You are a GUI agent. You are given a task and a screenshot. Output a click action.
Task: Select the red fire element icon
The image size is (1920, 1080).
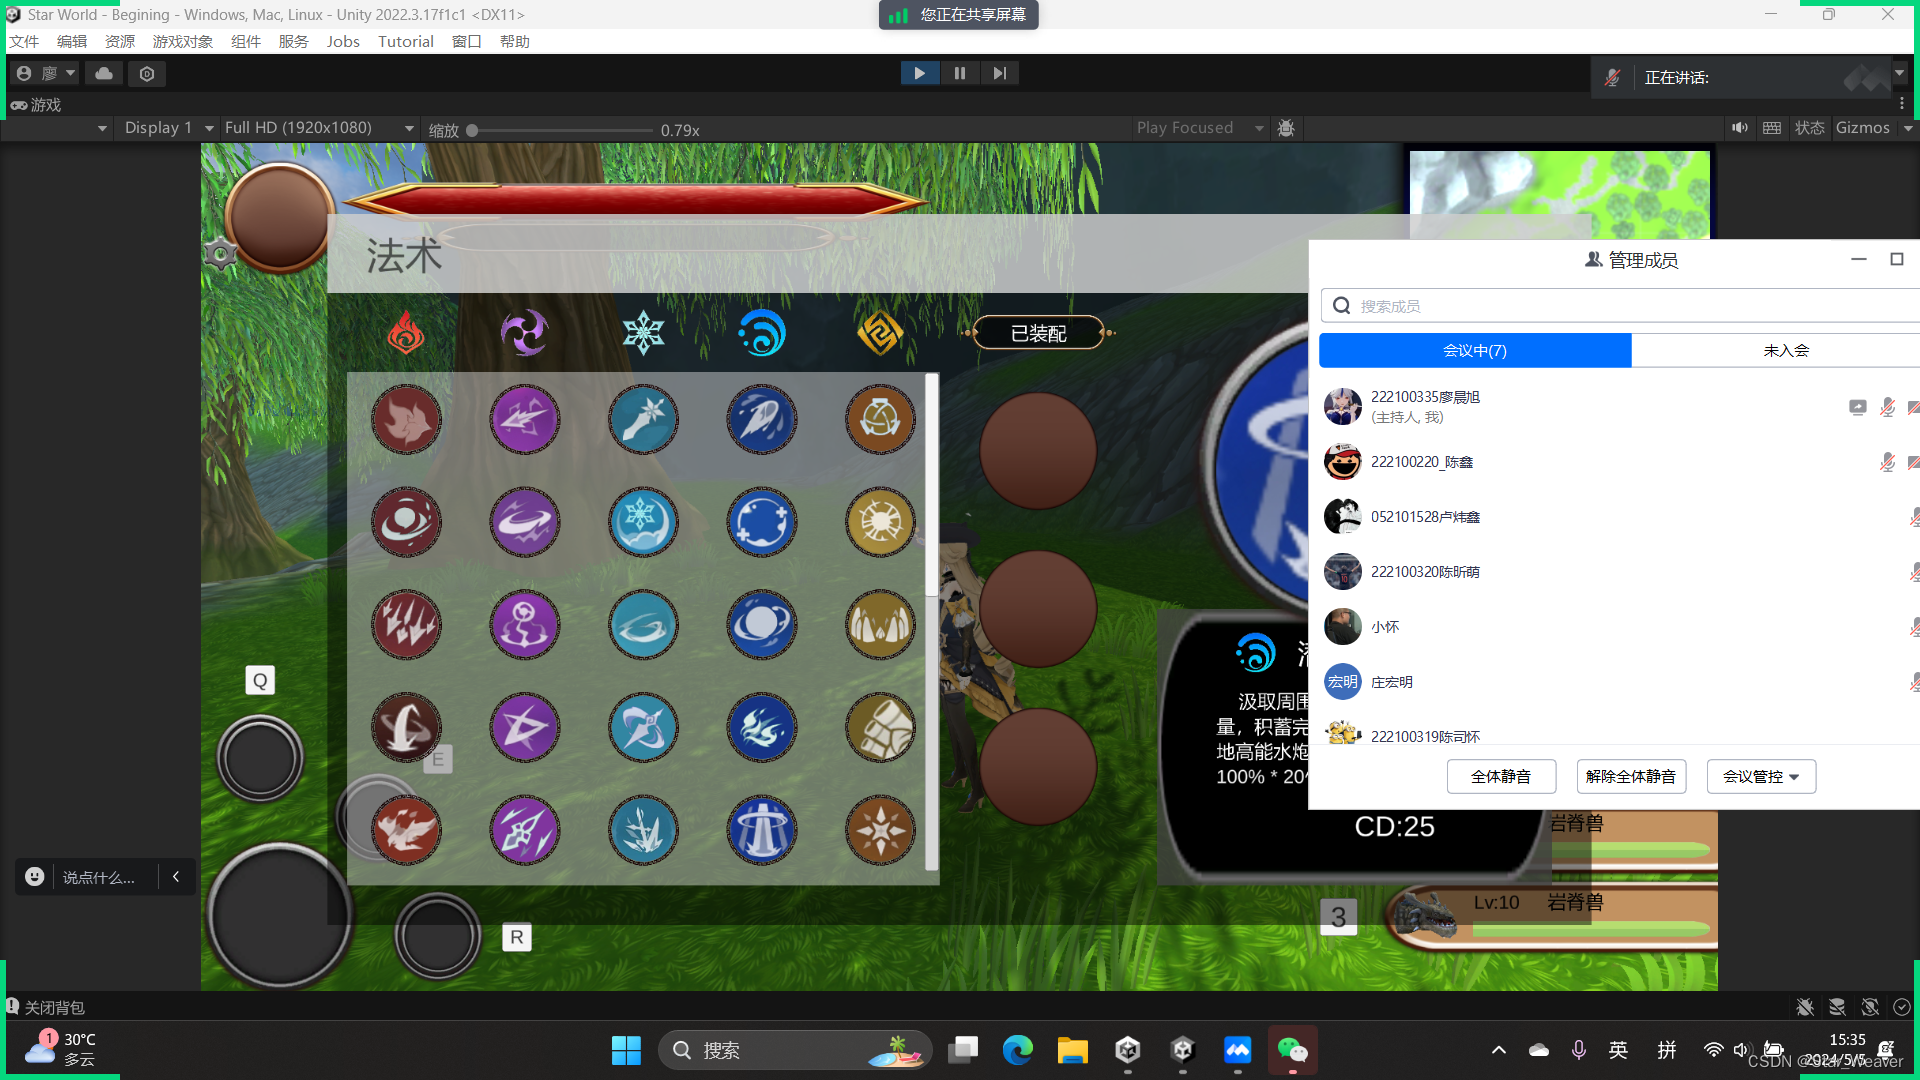coord(406,333)
